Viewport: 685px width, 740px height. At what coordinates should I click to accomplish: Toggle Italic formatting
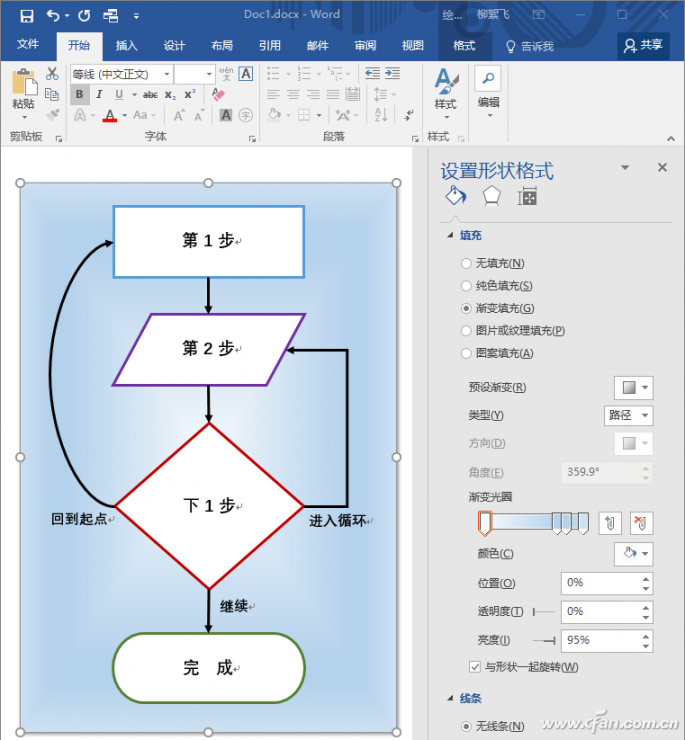(x=99, y=94)
